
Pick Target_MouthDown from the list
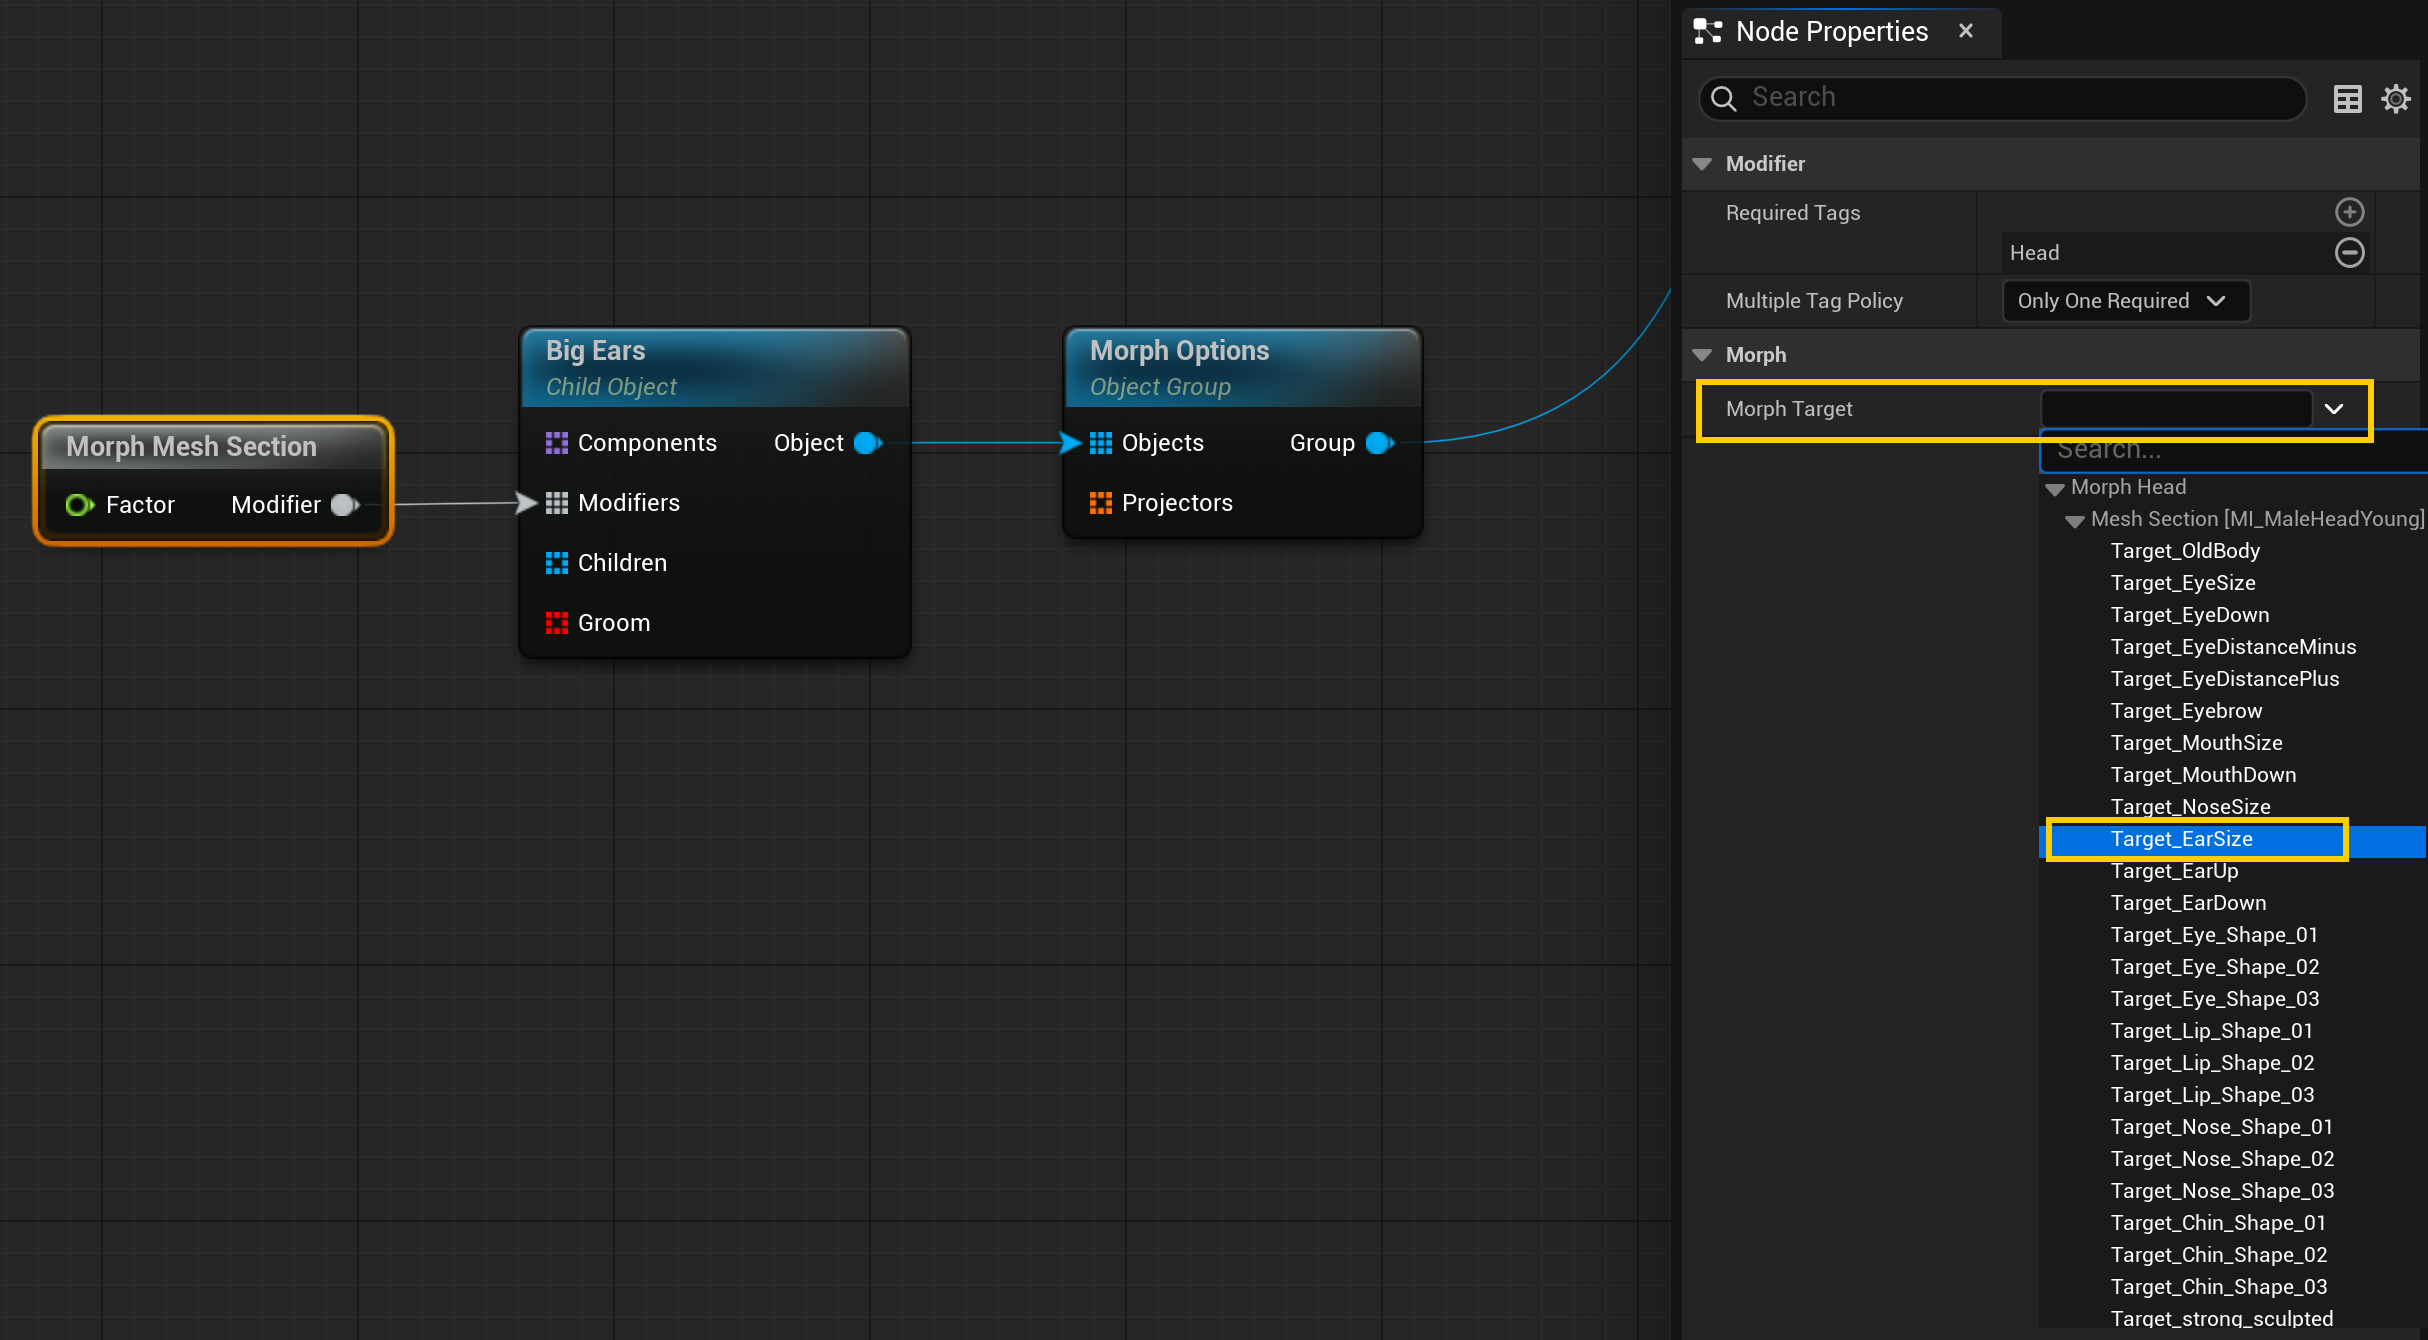tap(2203, 775)
